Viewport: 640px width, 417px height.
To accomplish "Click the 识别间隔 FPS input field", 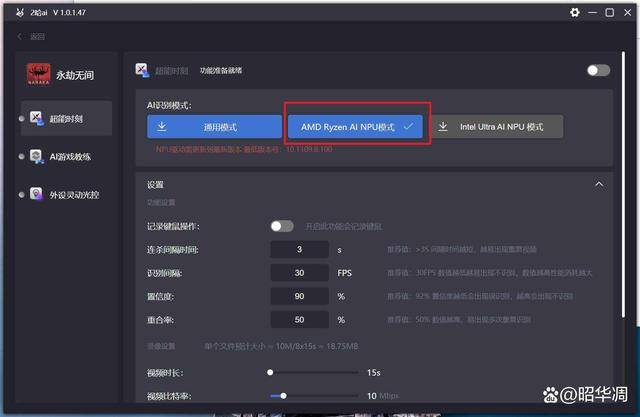I will pyautogui.click(x=299, y=273).
